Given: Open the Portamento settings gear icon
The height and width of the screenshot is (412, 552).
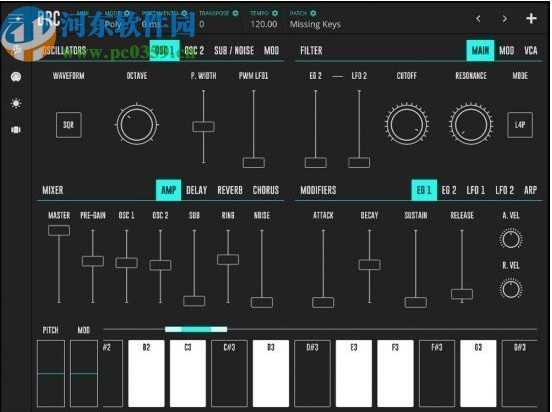Looking at the screenshot, I should [x=184, y=13].
